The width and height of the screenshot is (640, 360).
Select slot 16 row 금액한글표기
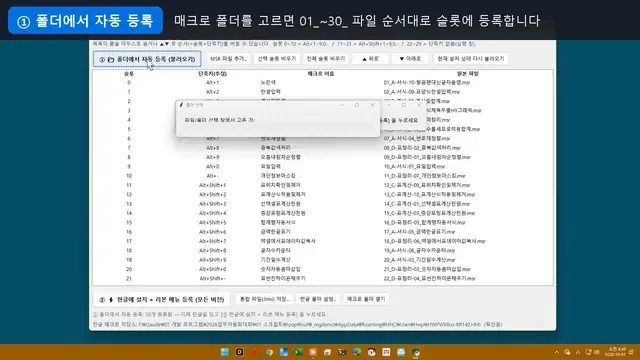322,232
